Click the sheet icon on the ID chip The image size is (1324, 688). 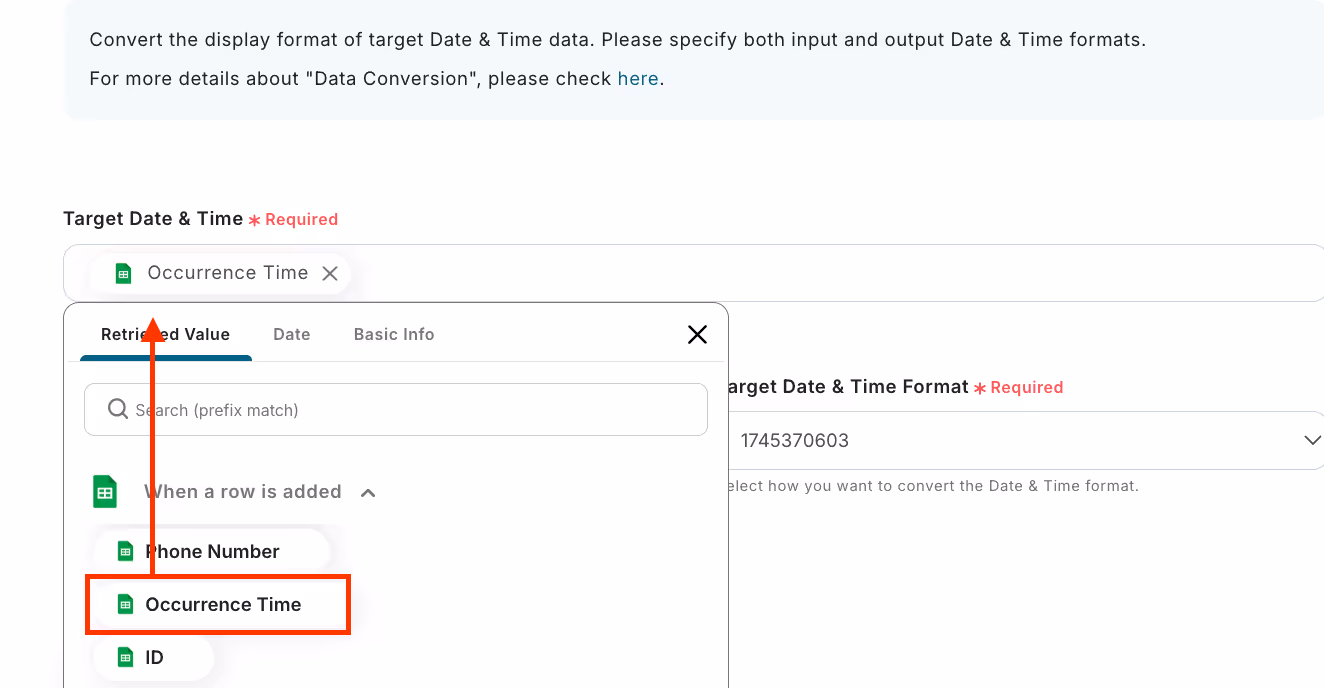coord(125,657)
